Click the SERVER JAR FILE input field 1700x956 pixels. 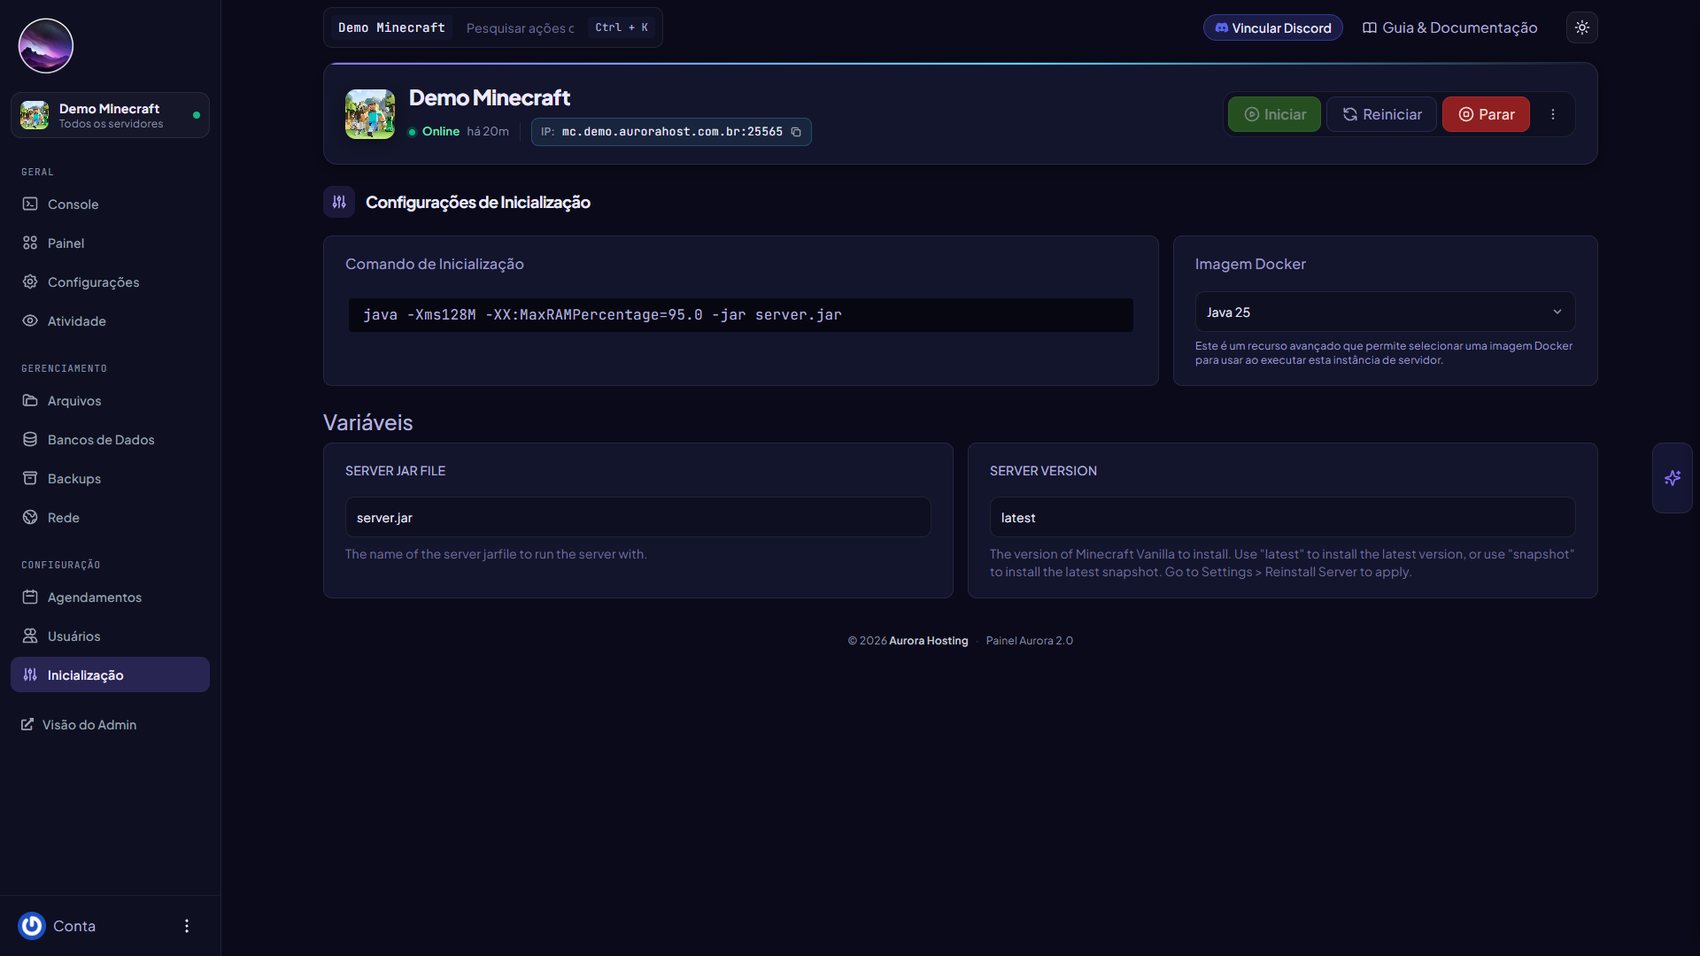[x=638, y=517]
